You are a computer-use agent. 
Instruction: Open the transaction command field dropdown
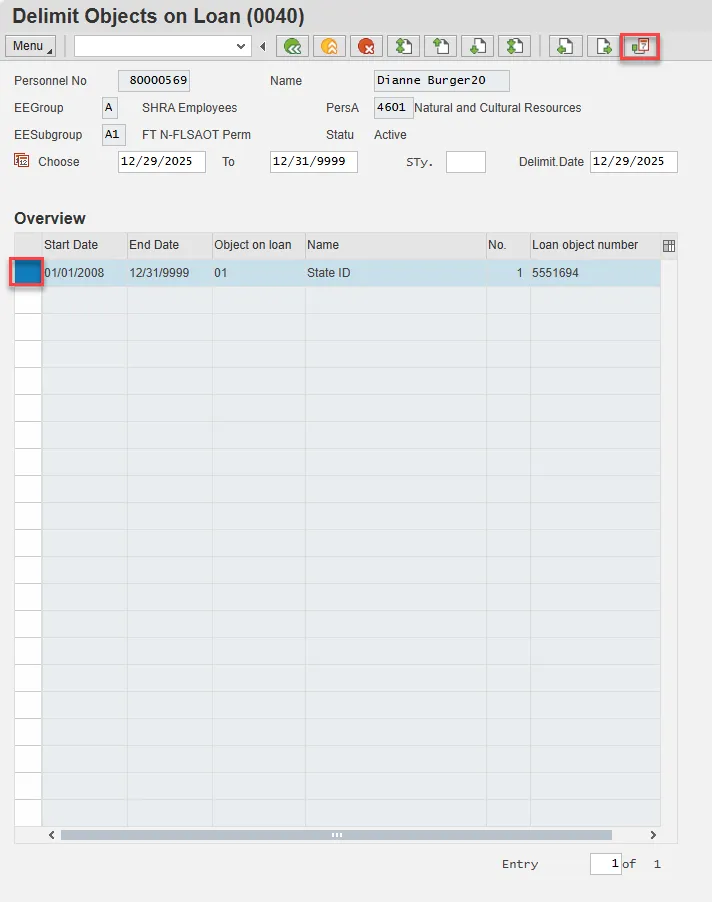click(x=240, y=46)
